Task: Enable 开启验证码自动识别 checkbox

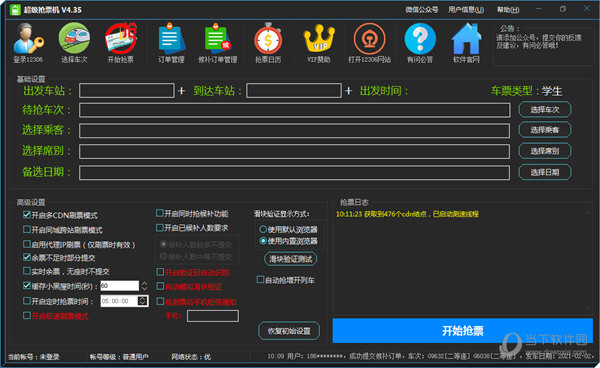Action: [x=160, y=272]
